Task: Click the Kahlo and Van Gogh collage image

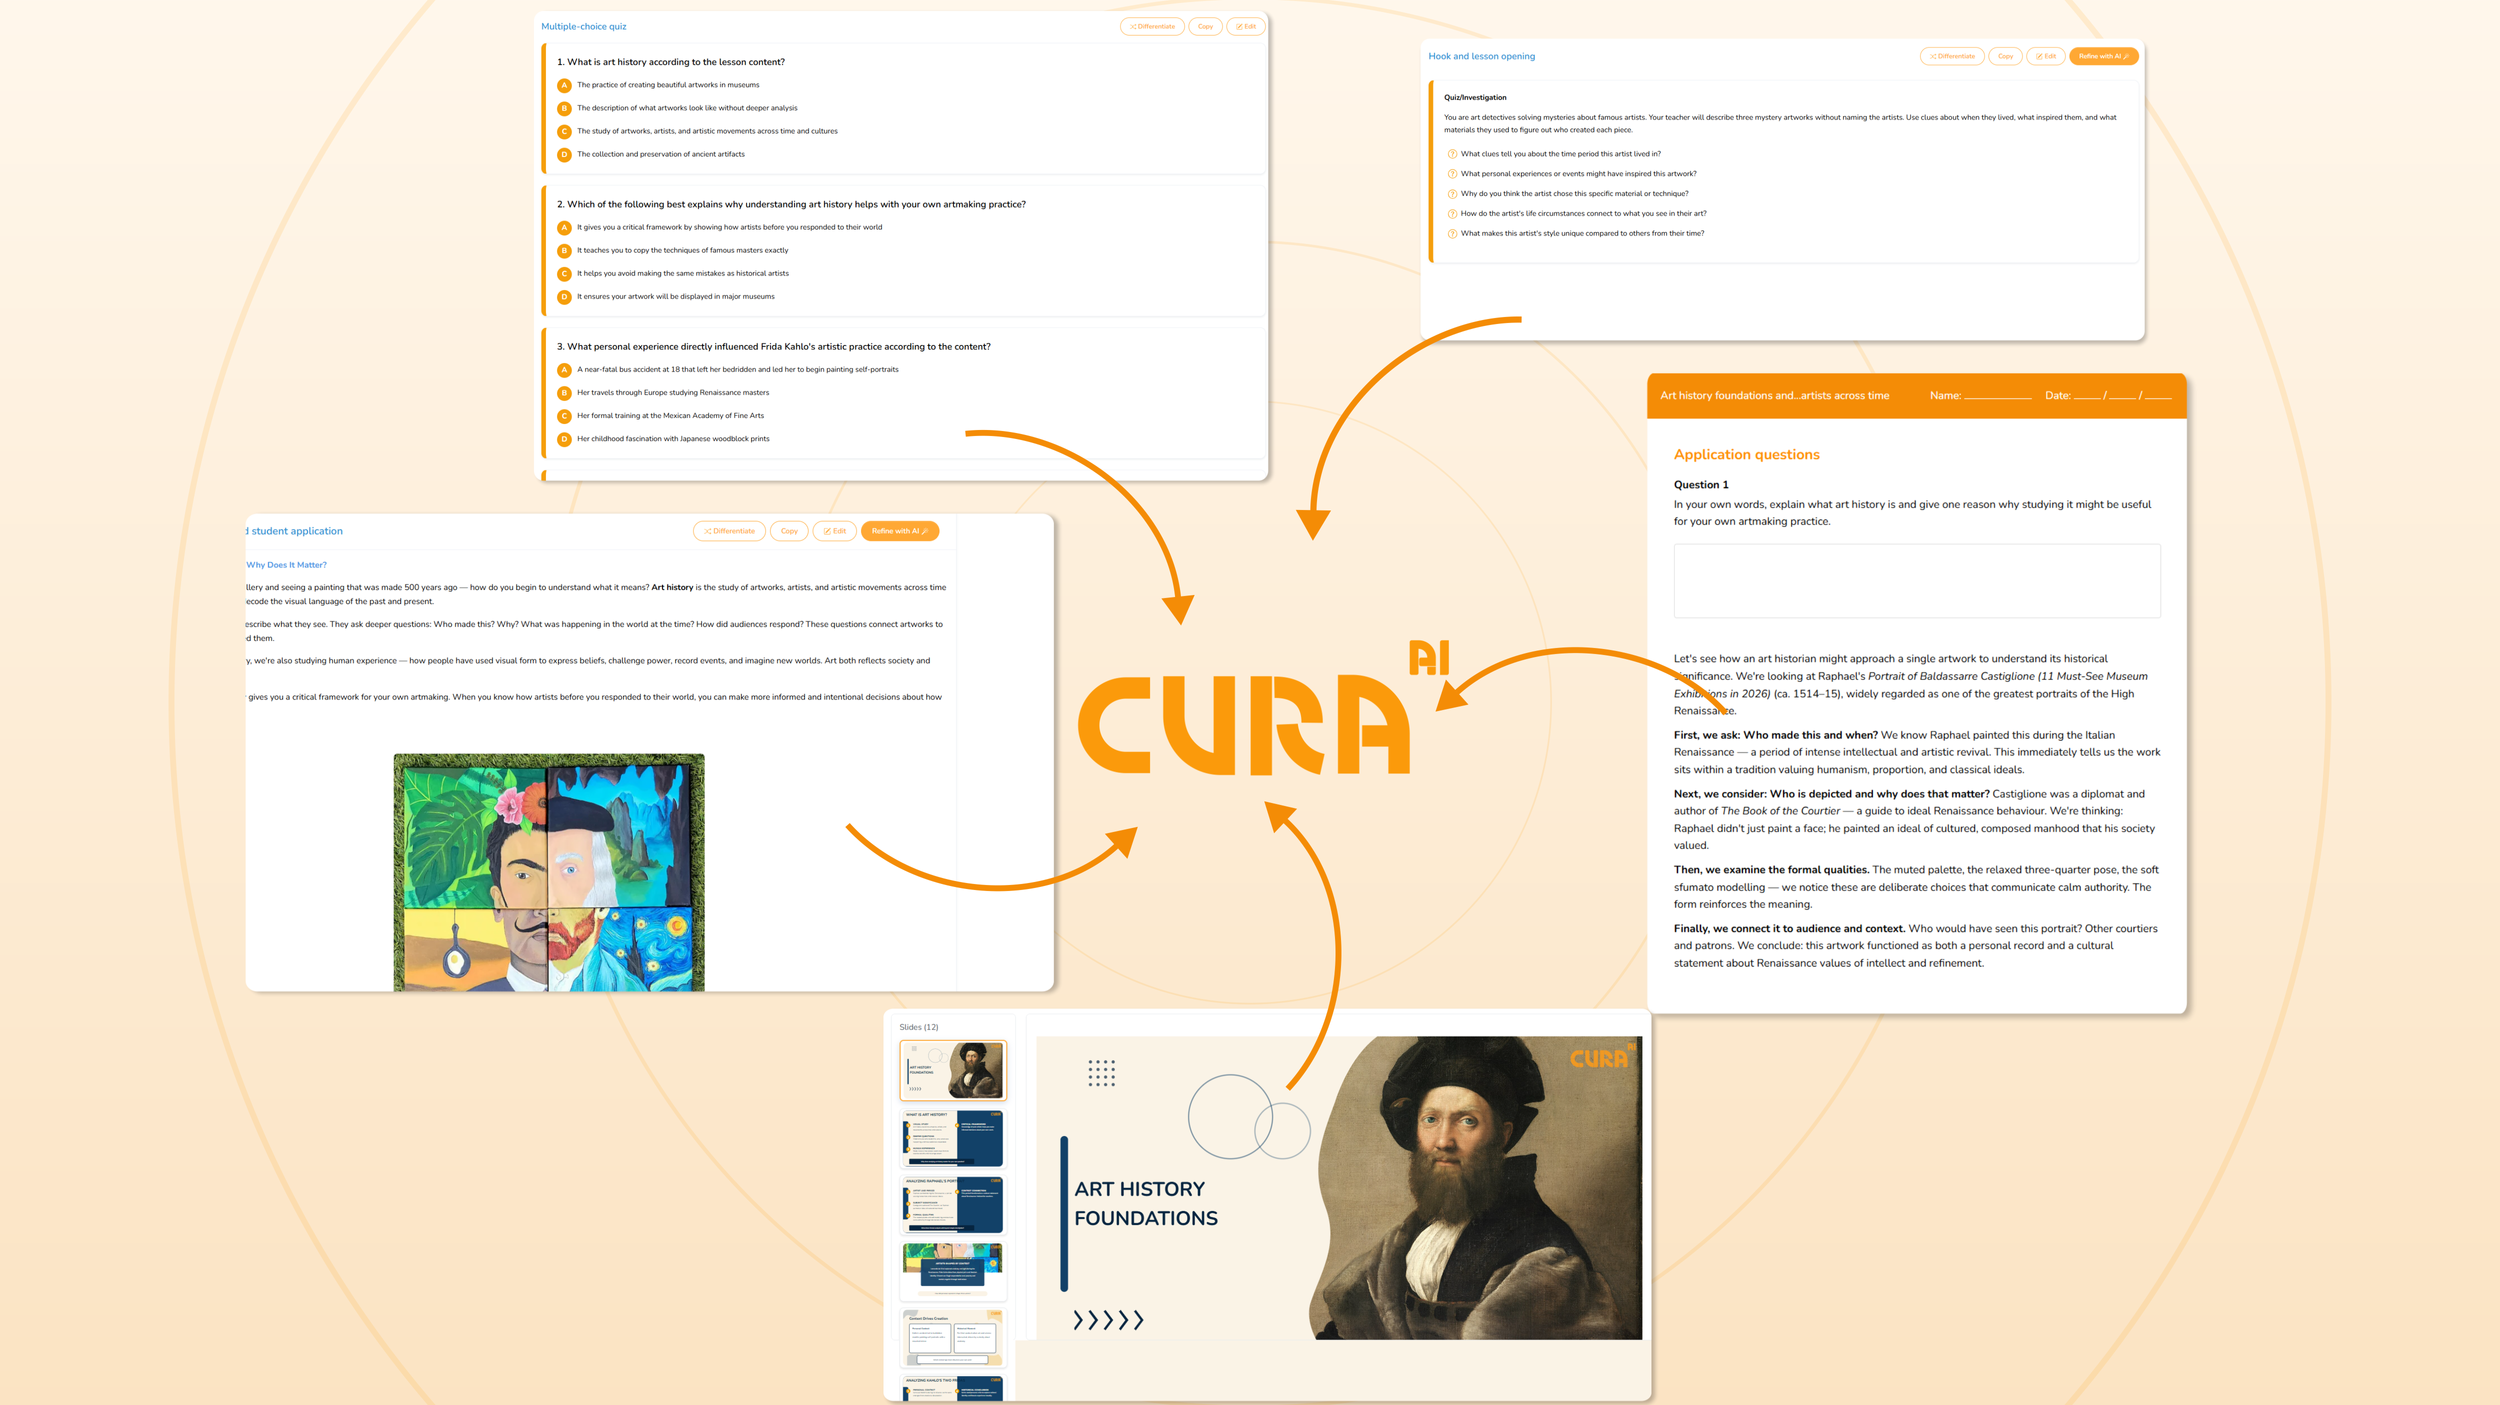Action: 549,873
